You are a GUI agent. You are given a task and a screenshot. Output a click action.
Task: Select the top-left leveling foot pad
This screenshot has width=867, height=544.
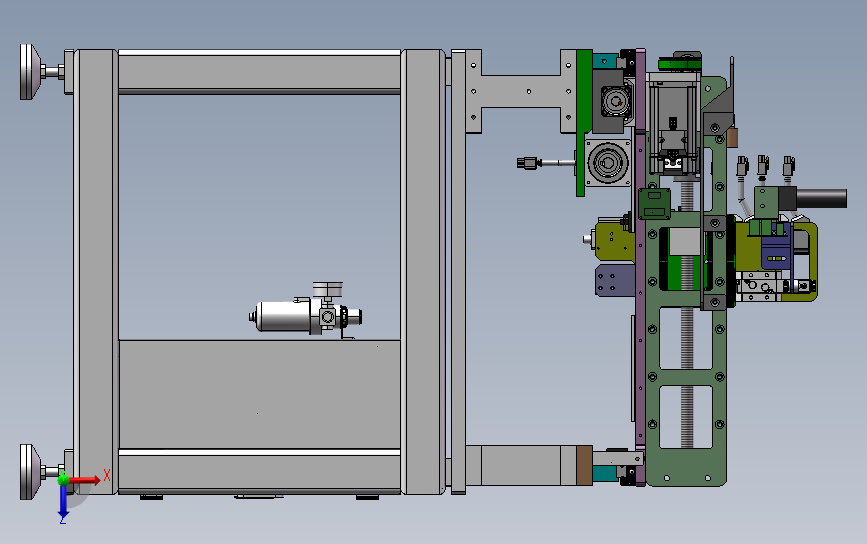30,72
